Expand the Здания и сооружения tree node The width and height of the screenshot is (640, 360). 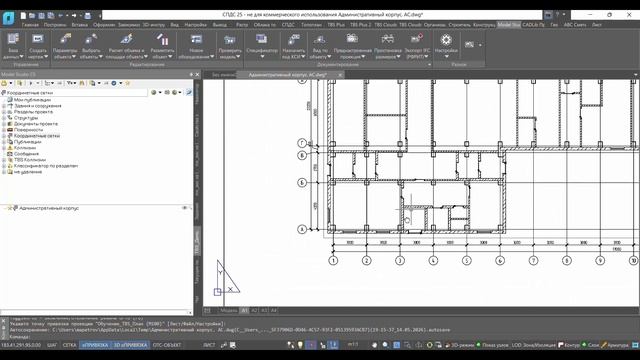[4, 106]
